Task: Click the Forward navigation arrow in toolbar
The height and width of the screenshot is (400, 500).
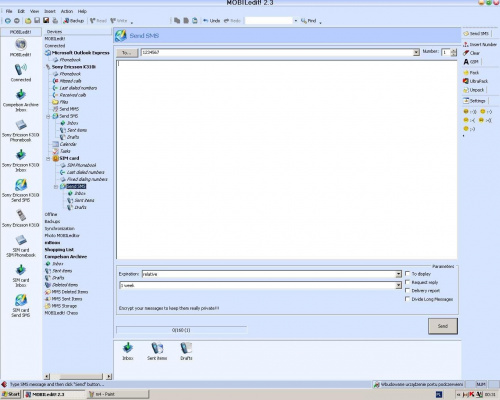Action: click(17, 21)
